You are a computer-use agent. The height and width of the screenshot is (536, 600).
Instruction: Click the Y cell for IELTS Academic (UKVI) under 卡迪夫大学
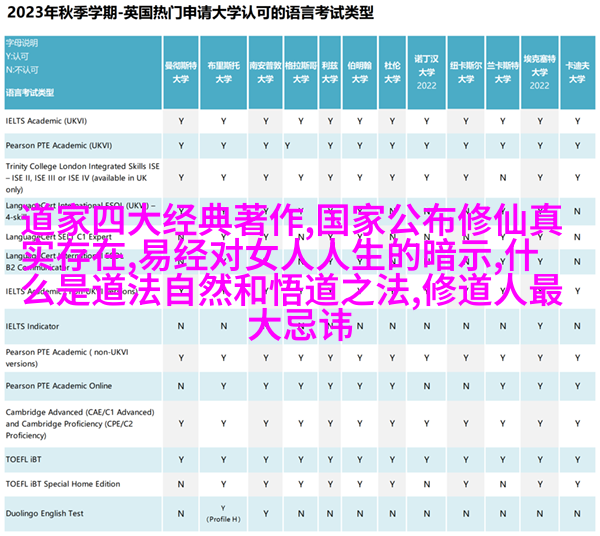tap(577, 121)
